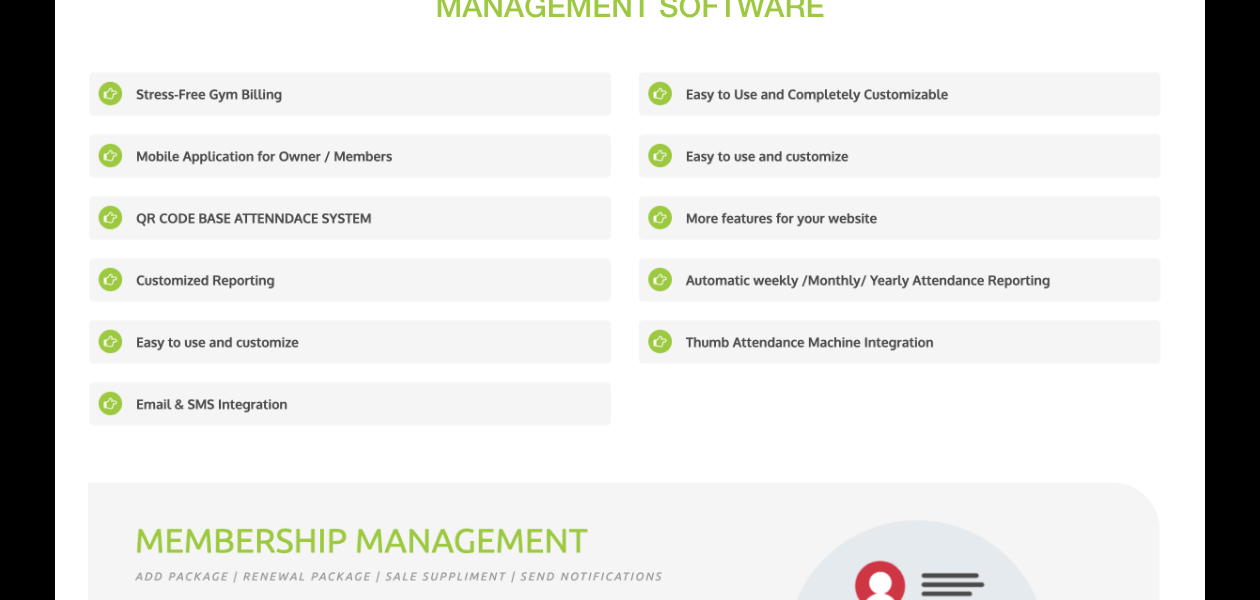
Task: Click the ADD PACKAGE | RENEWAL PACKAGE subtitle text
Action: tap(398, 576)
